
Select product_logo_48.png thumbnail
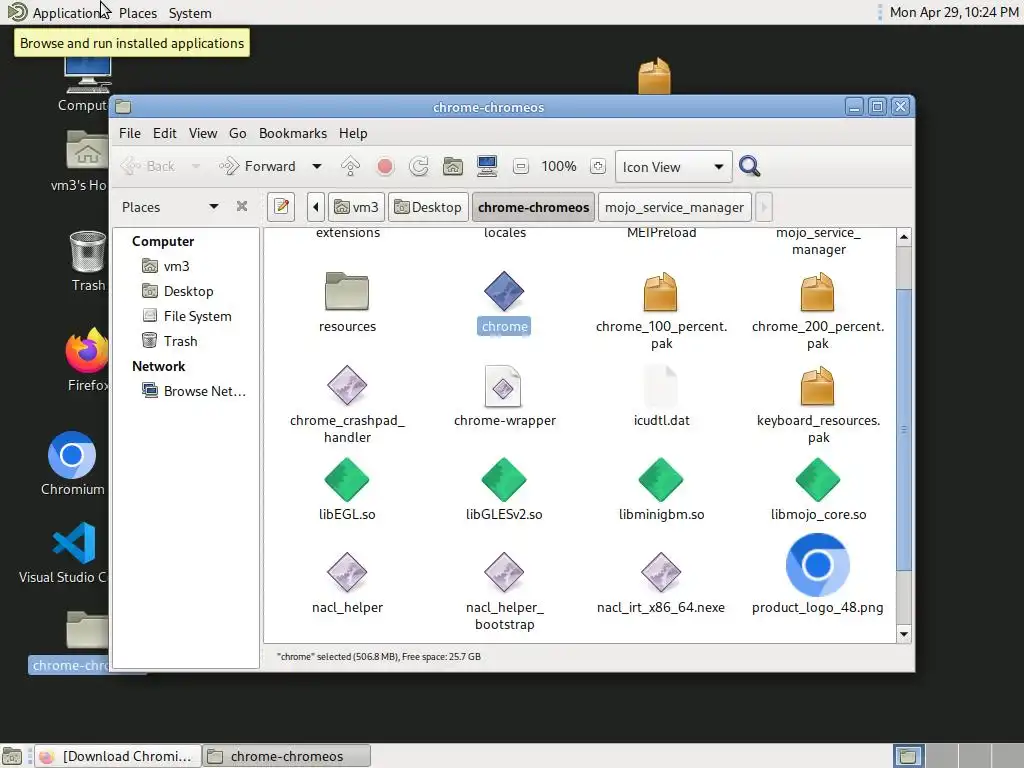click(817, 565)
